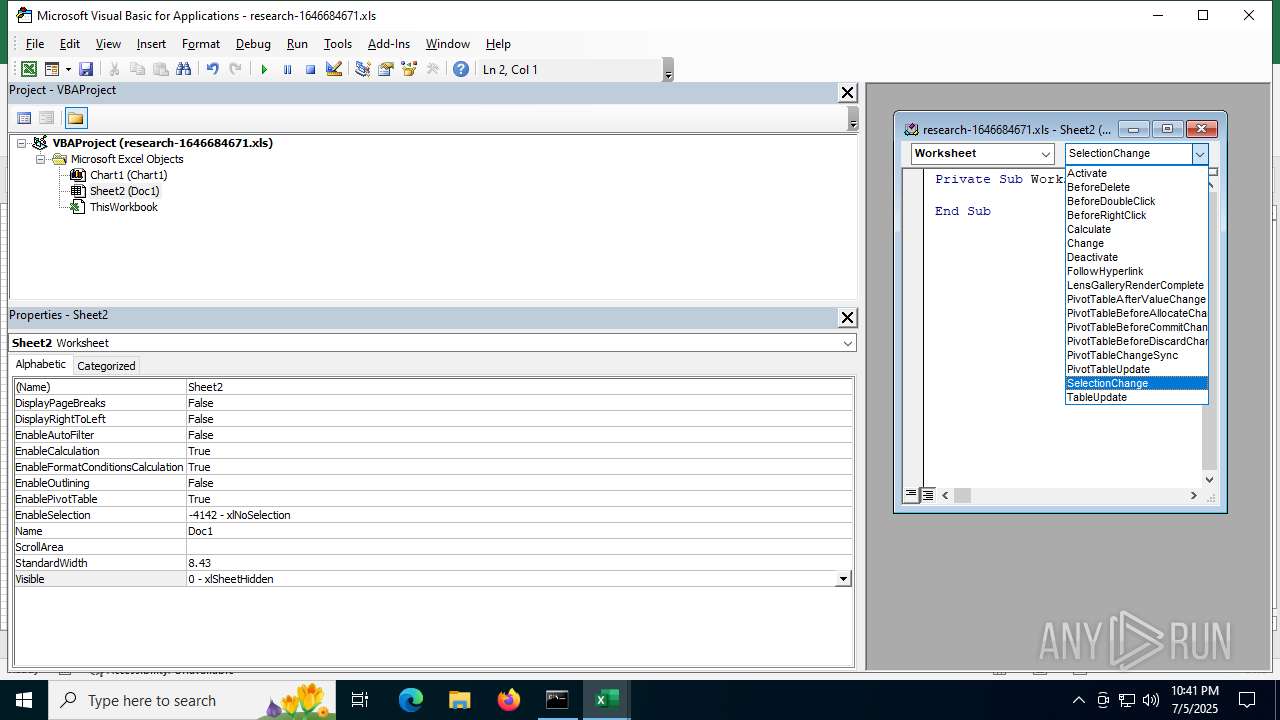Click the taskbar search box
The image size is (1280, 720).
pos(192,700)
